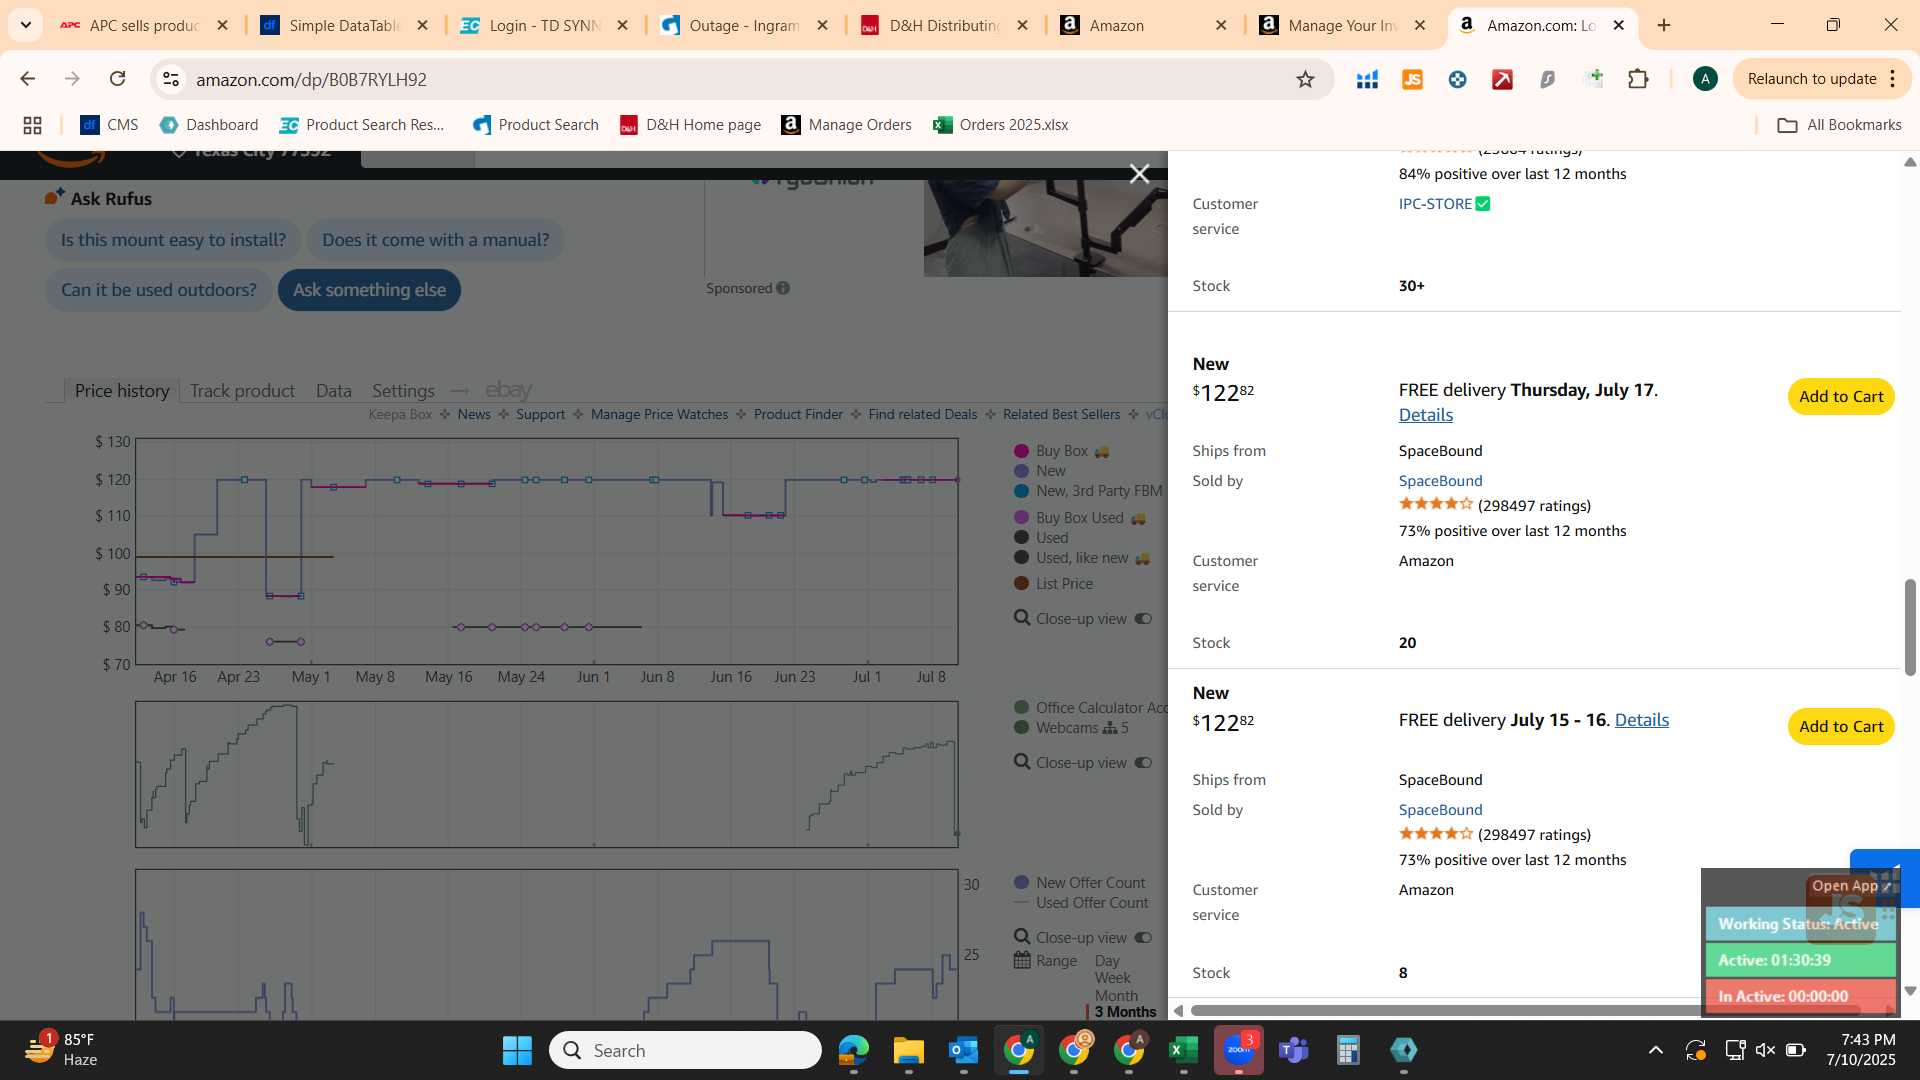This screenshot has width=1920, height=1080.
Task: Toggle List Price series
Action: pos(1053,584)
